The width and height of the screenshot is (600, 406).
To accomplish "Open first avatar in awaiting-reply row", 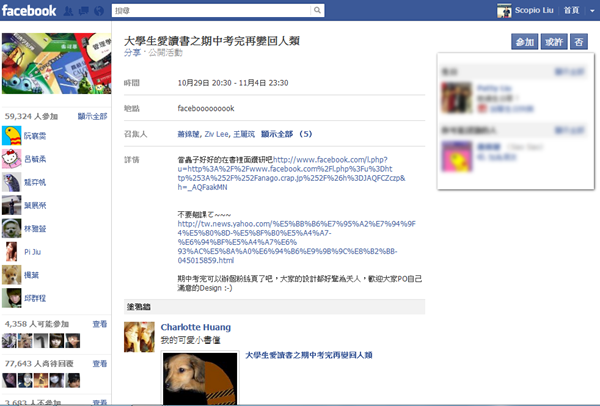I will point(9,380).
